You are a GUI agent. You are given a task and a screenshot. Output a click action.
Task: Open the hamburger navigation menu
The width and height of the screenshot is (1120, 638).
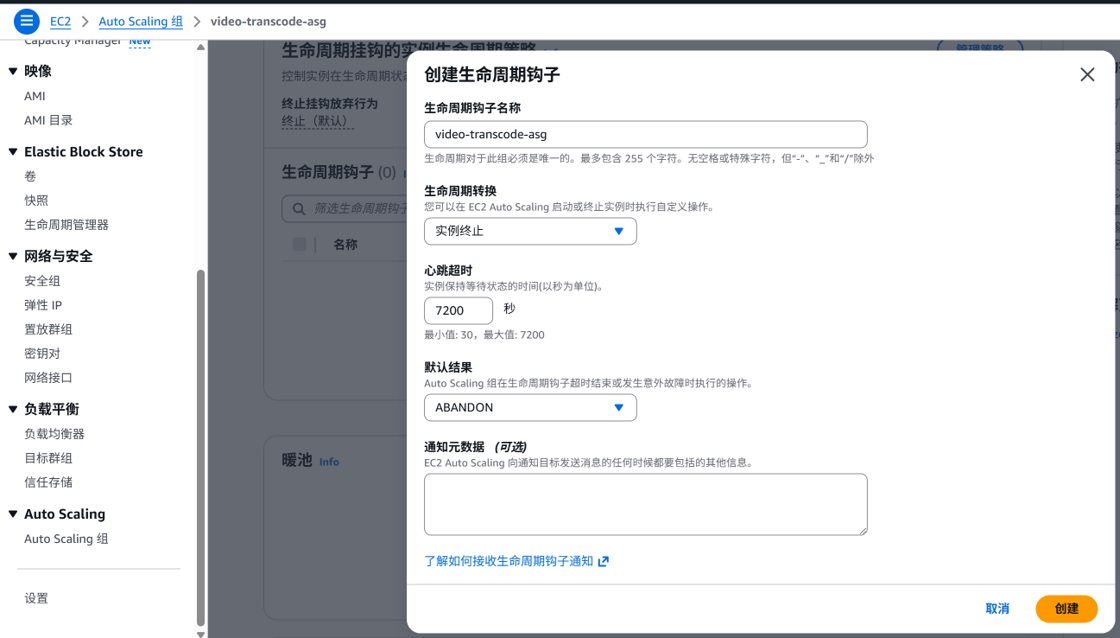[26, 21]
